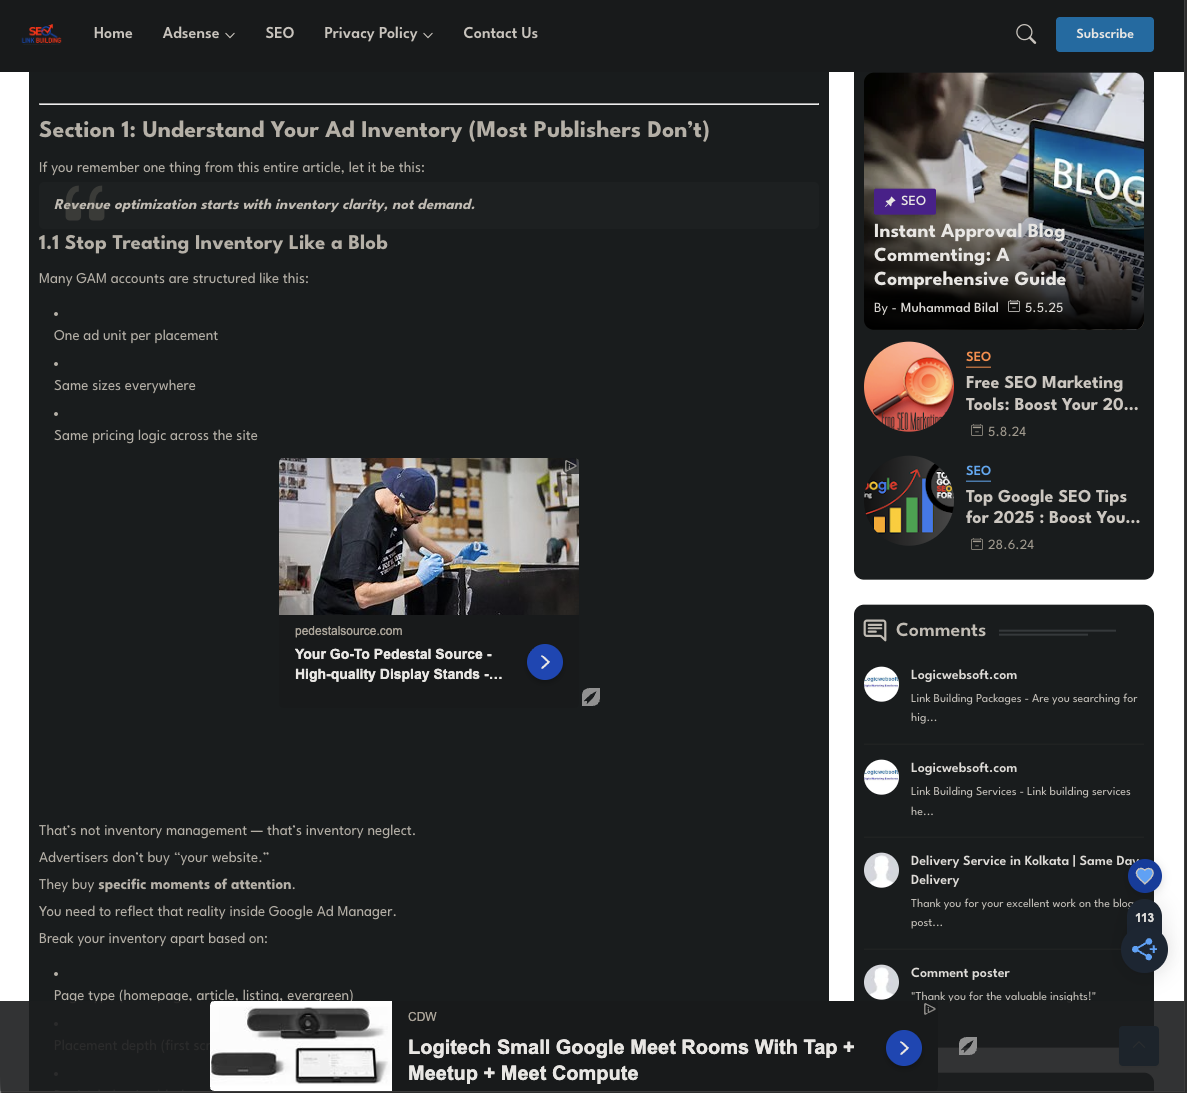Open the Contact Us page

(500, 34)
